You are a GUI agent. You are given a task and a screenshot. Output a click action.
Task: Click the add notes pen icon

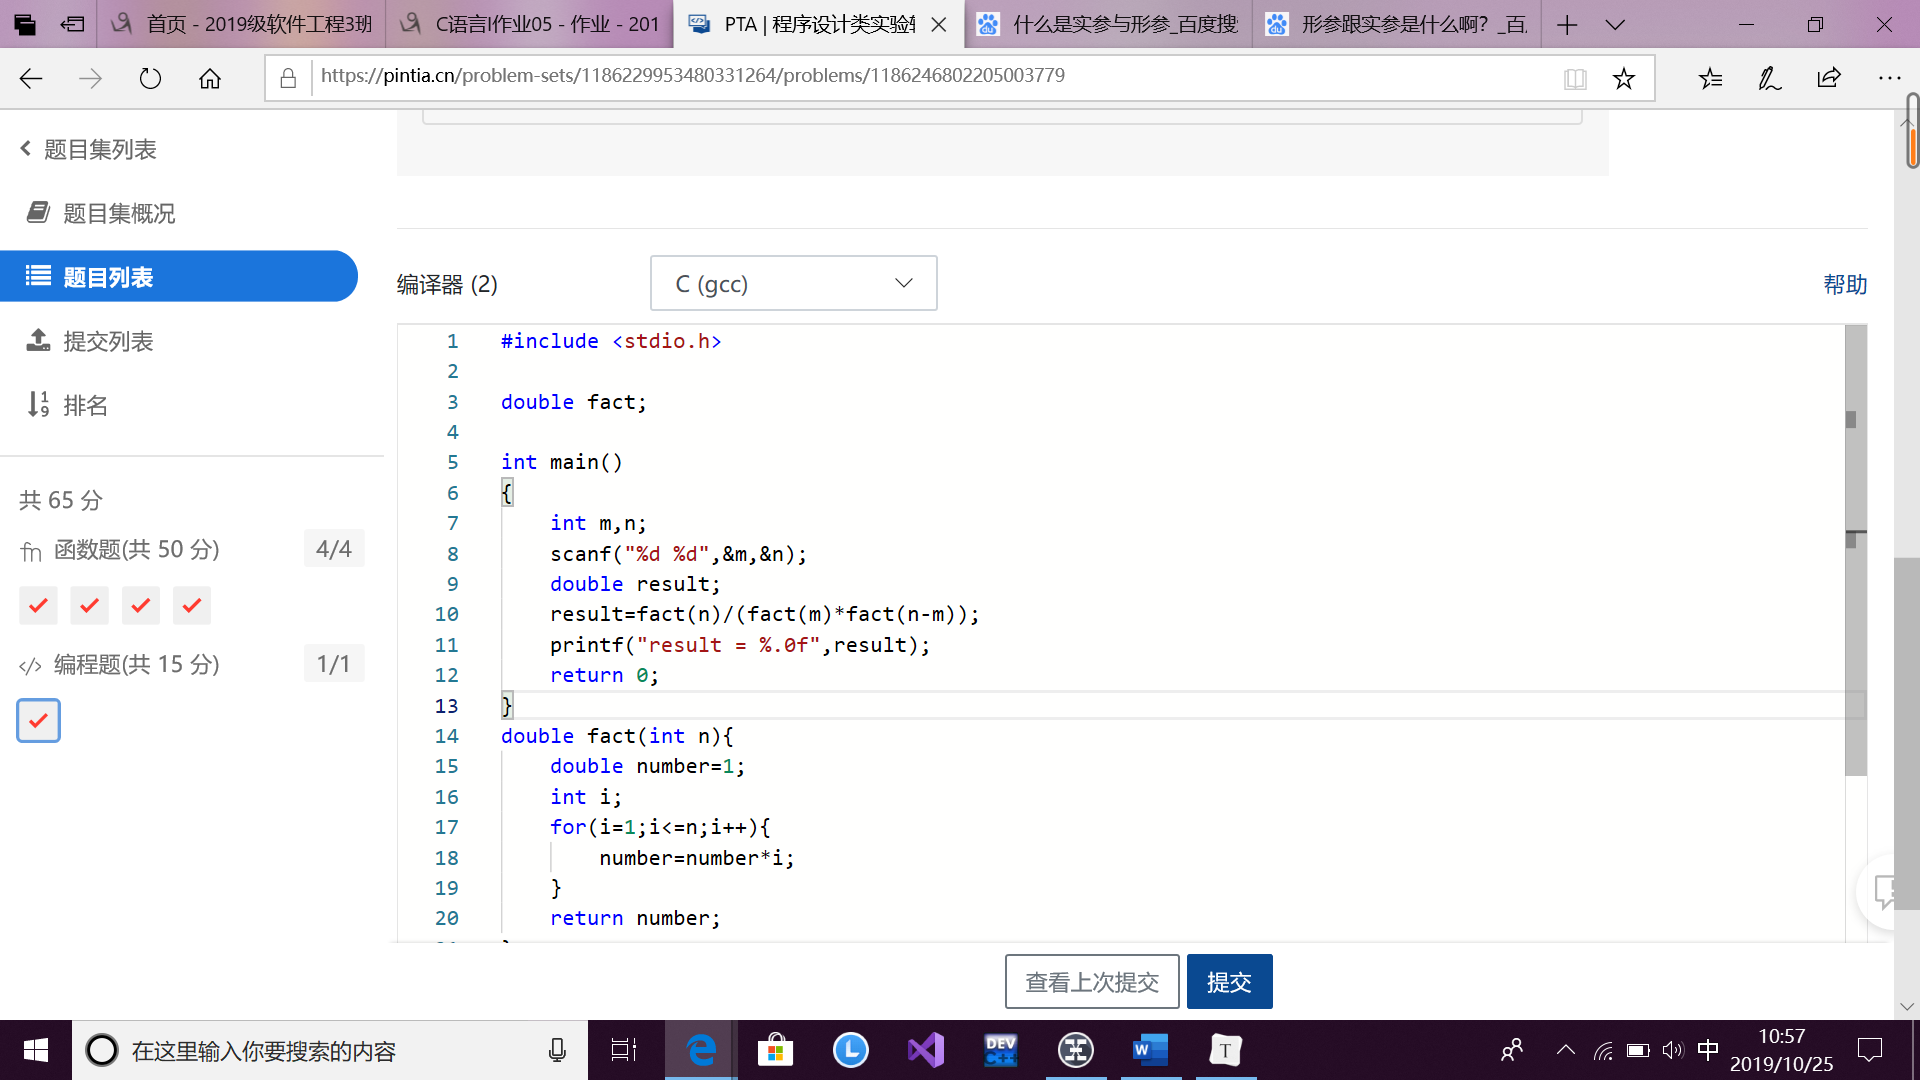[x=1769, y=78]
